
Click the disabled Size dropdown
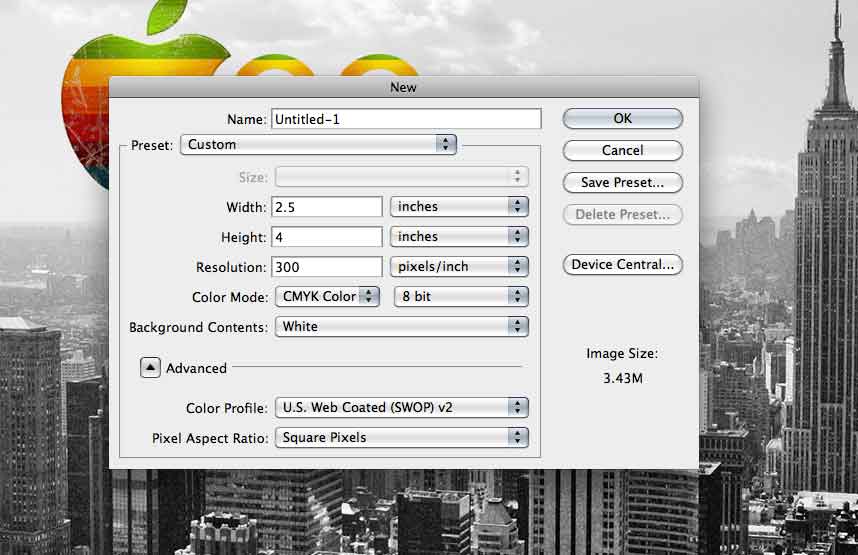402,177
